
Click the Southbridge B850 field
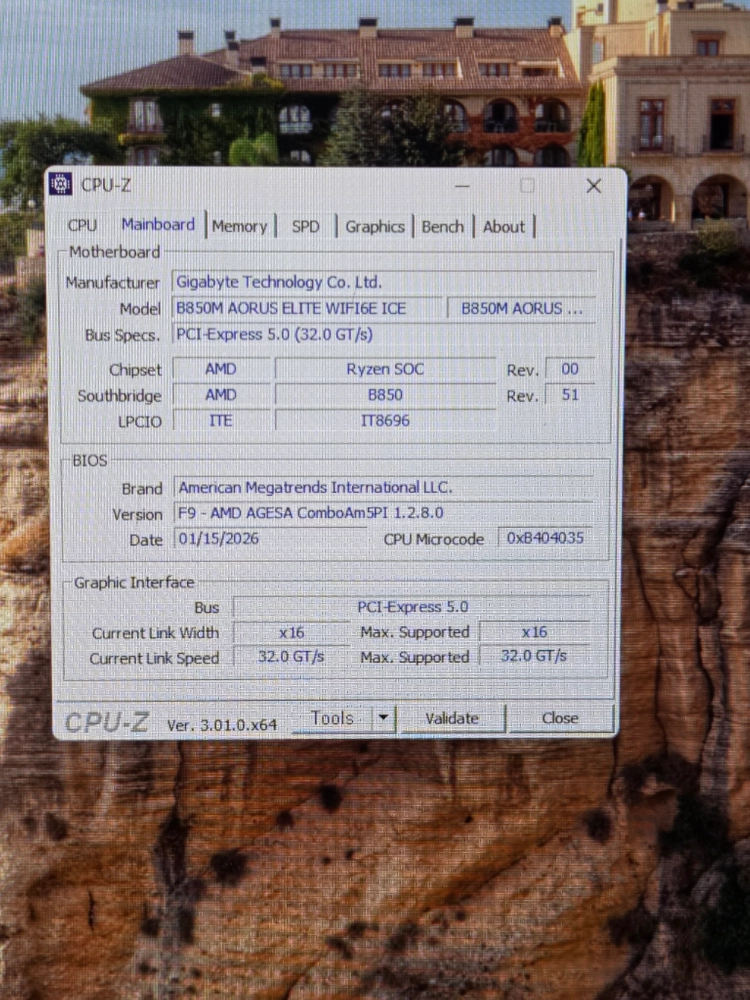pyautogui.click(x=385, y=395)
